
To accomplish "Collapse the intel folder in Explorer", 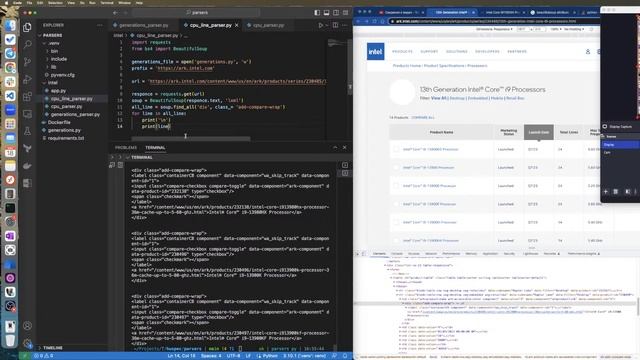I will click(44, 83).
